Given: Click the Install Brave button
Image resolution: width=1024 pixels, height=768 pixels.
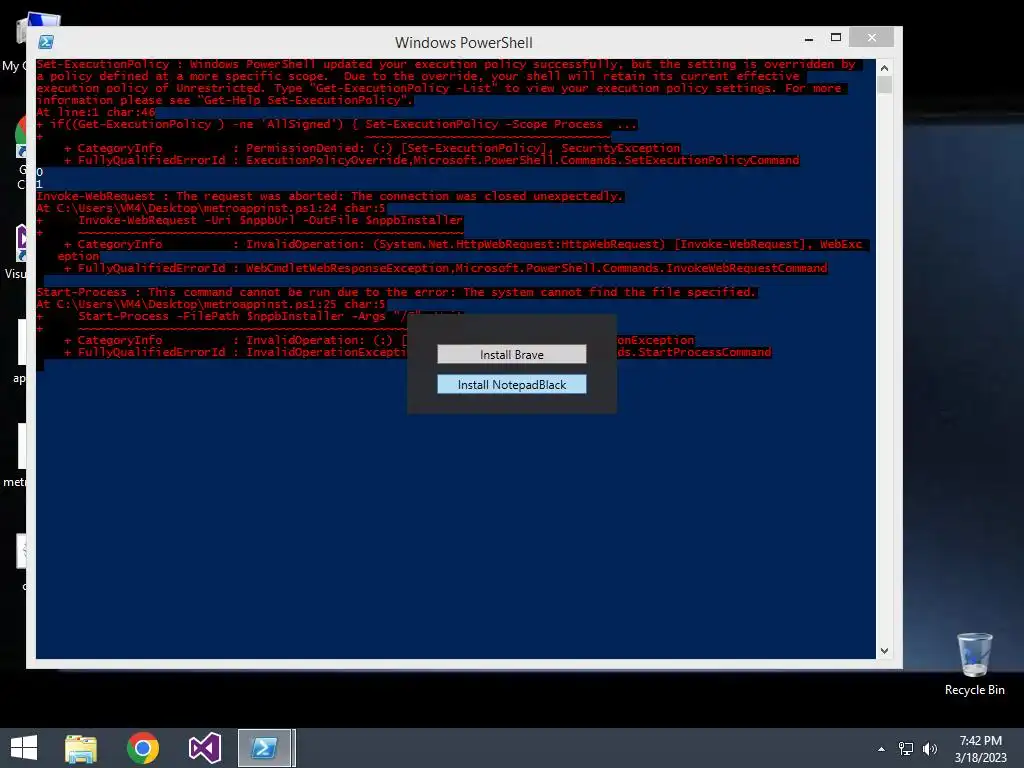Looking at the screenshot, I should (511, 354).
